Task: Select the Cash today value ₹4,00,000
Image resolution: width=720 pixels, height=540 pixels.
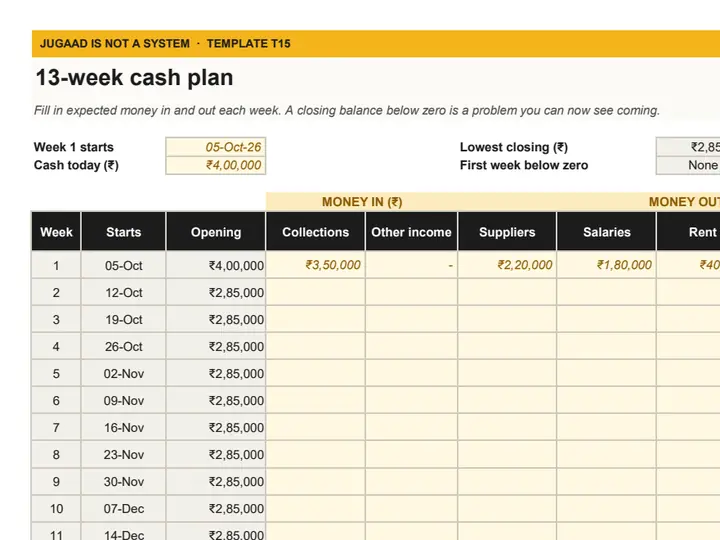Action: [216, 165]
